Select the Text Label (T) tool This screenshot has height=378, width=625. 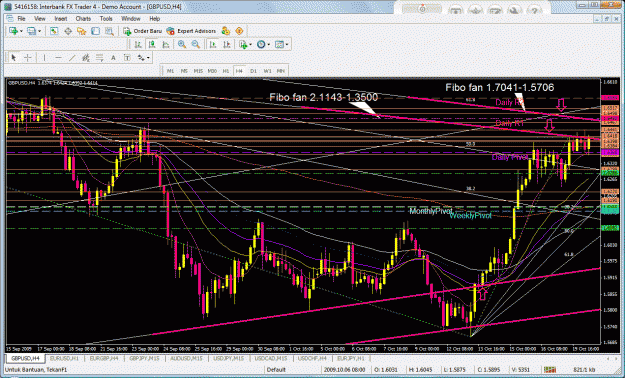[127, 58]
